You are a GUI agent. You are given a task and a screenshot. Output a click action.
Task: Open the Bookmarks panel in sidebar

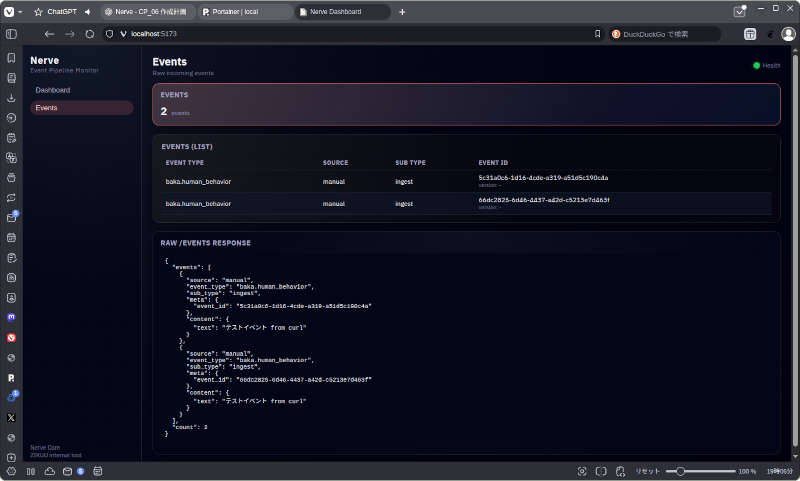(11, 58)
